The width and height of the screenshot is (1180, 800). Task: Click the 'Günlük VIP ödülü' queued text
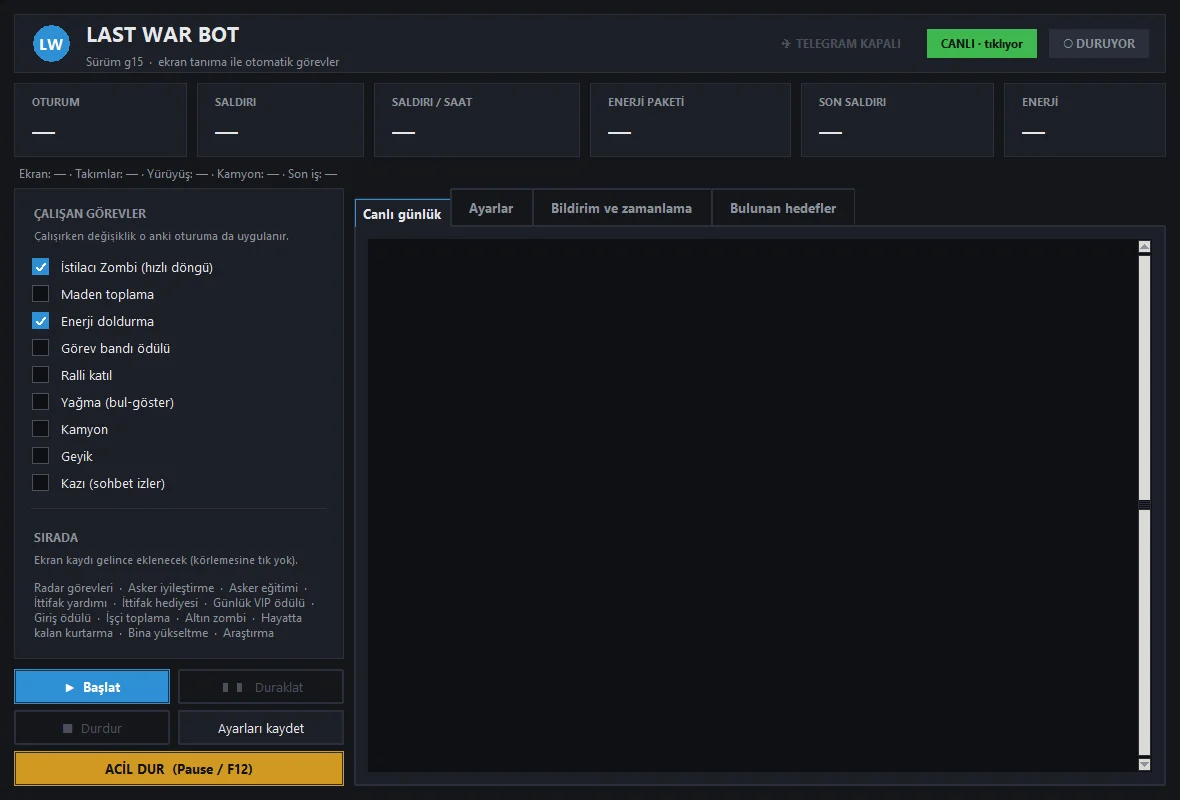click(259, 603)
